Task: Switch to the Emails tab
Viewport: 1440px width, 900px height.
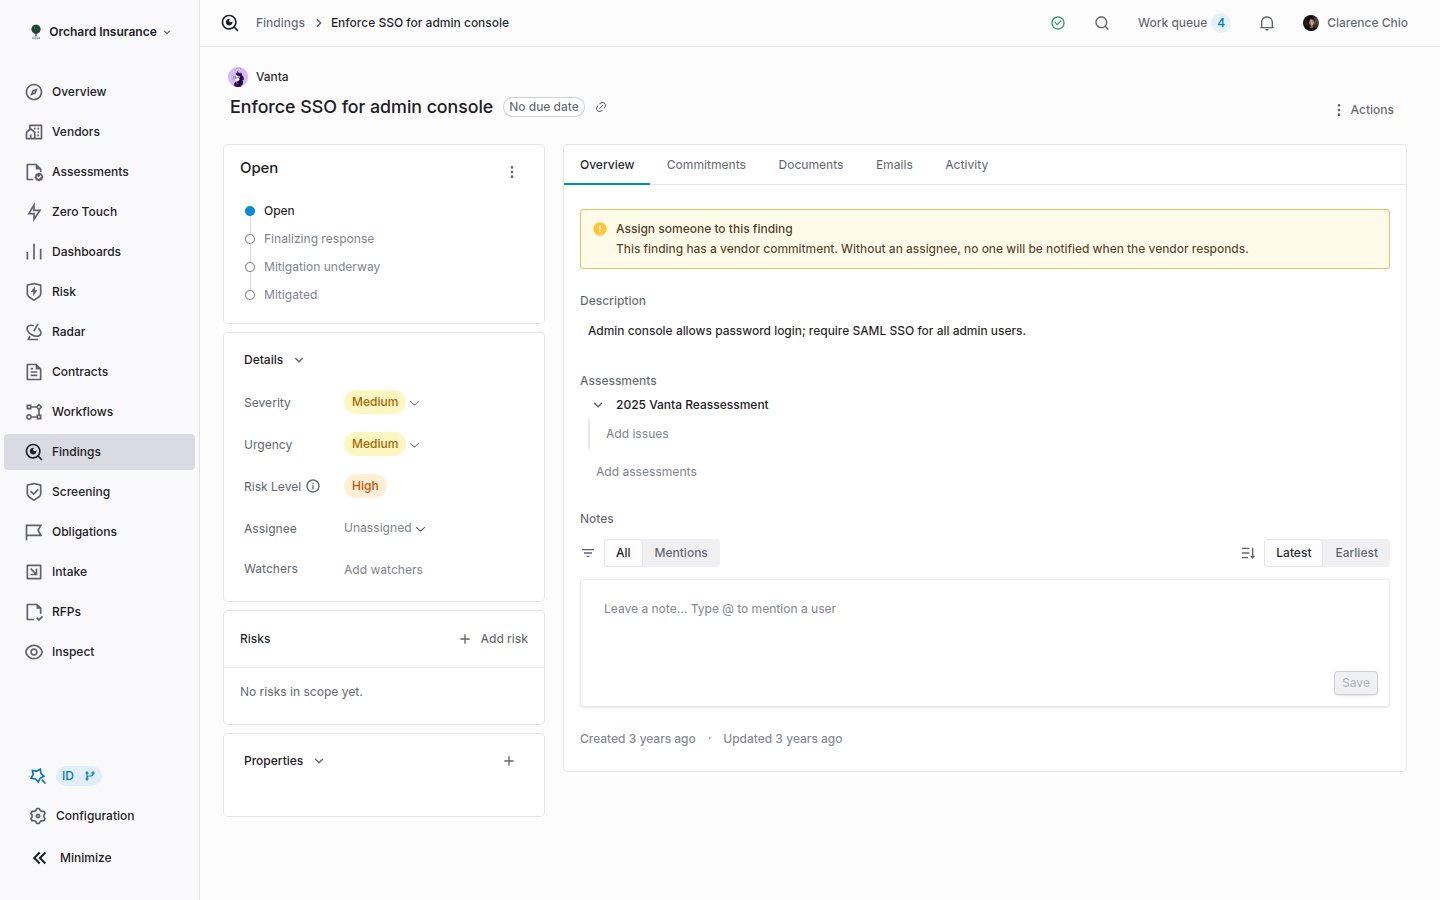Action: pos(894,165)
